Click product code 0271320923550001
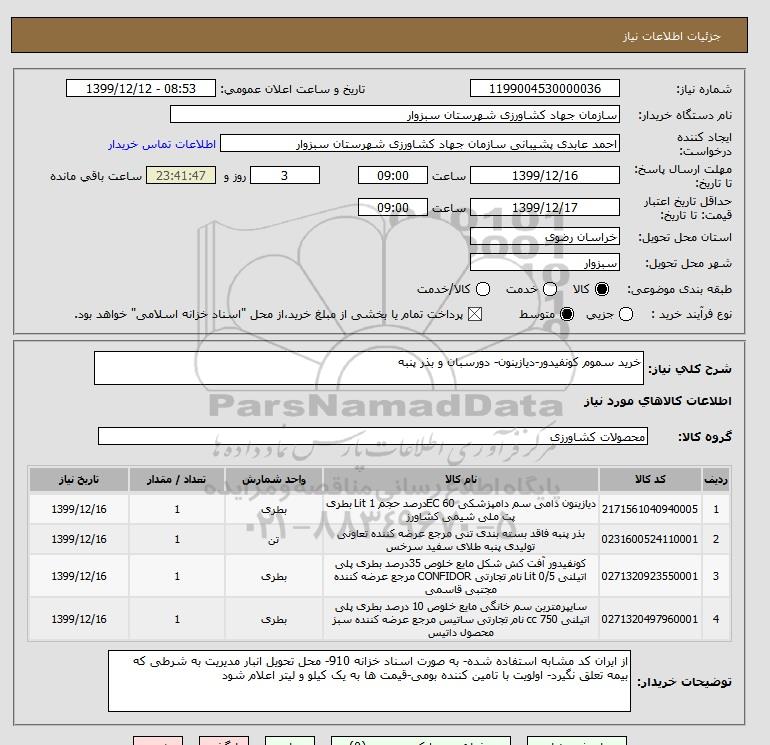The width and height of the screenshot is (770, 745). (x=650, y=576)
